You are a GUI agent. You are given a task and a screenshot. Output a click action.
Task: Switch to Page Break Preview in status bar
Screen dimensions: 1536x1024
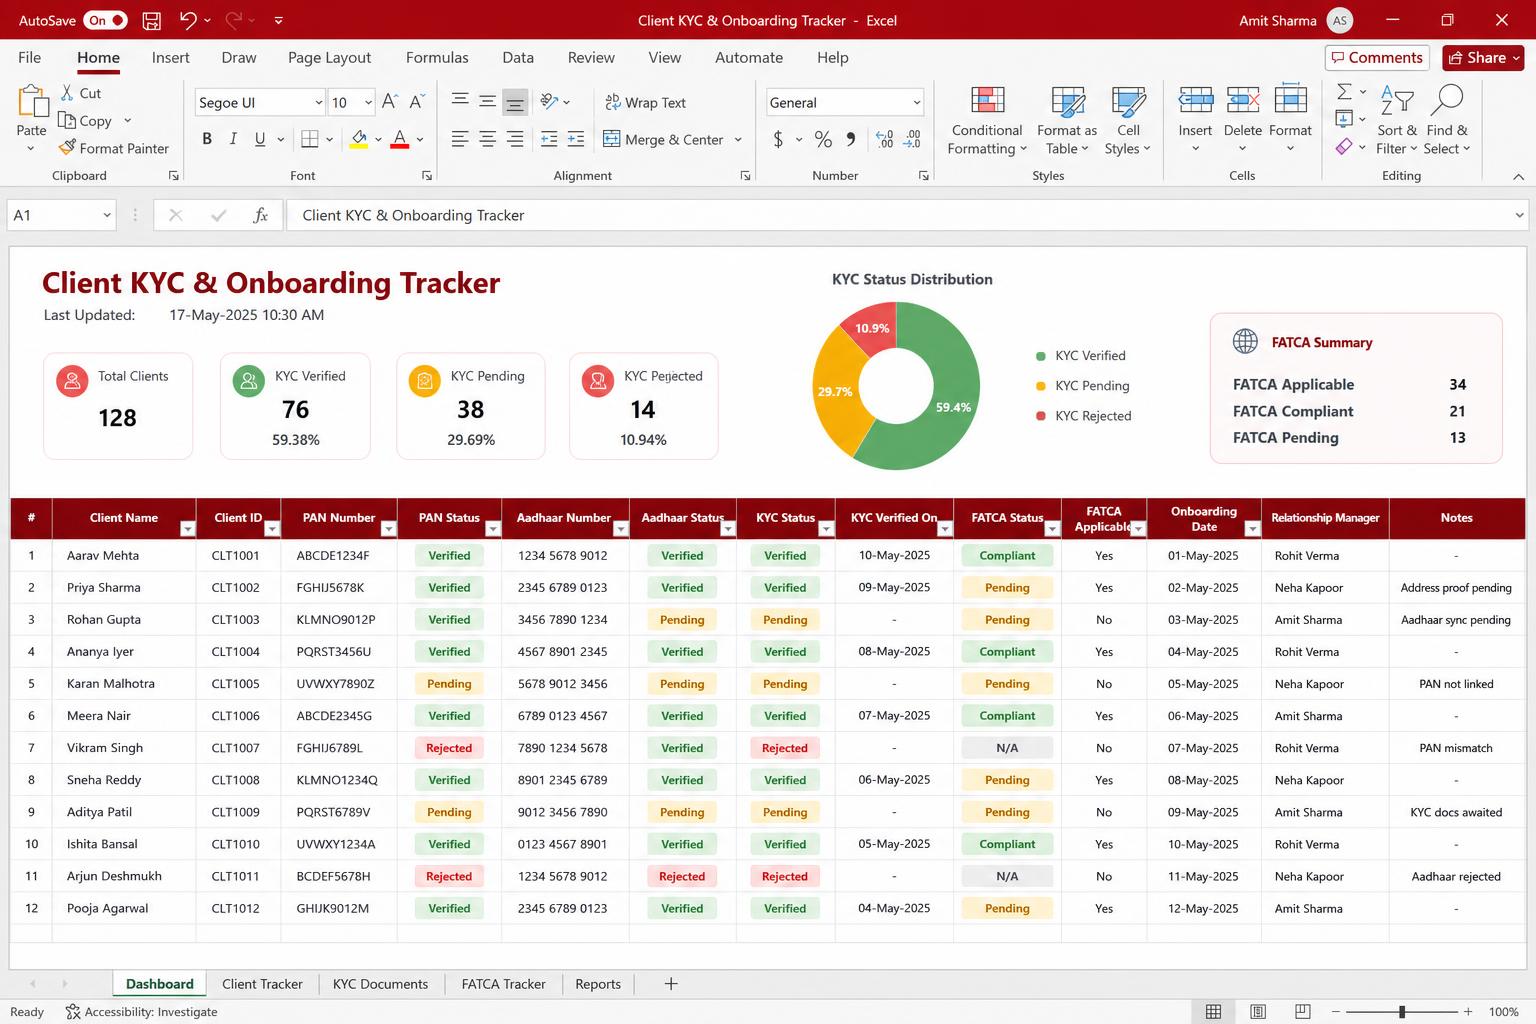click(x=1303, y=1012)
